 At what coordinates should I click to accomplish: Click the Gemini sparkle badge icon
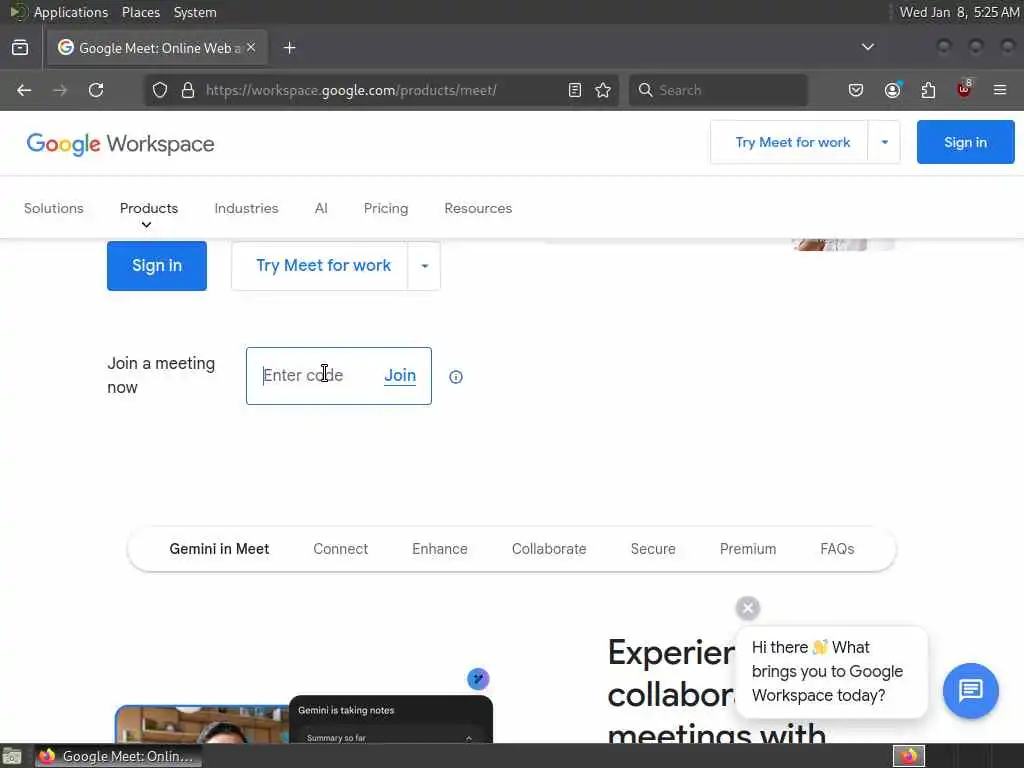(478, 679)
